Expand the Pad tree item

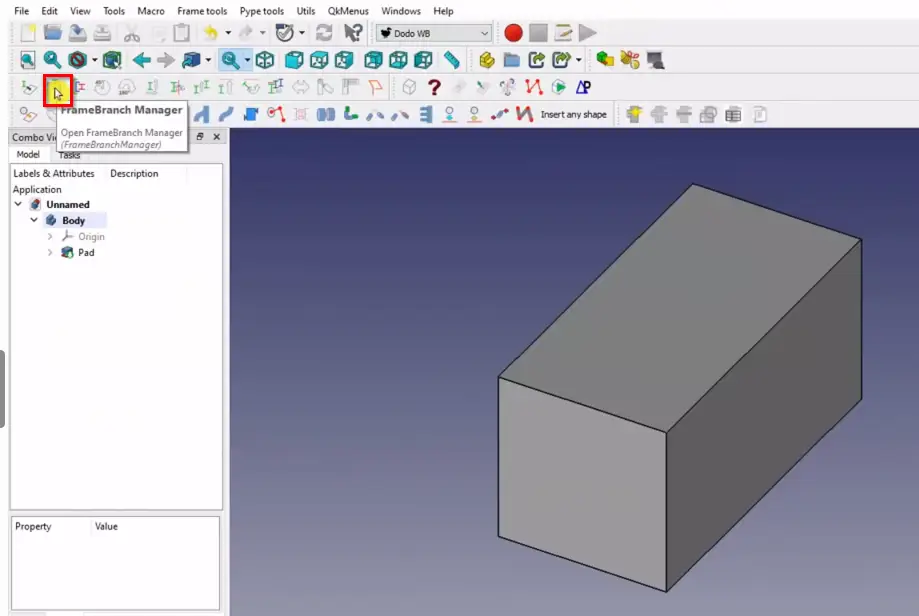click(51, 253)
